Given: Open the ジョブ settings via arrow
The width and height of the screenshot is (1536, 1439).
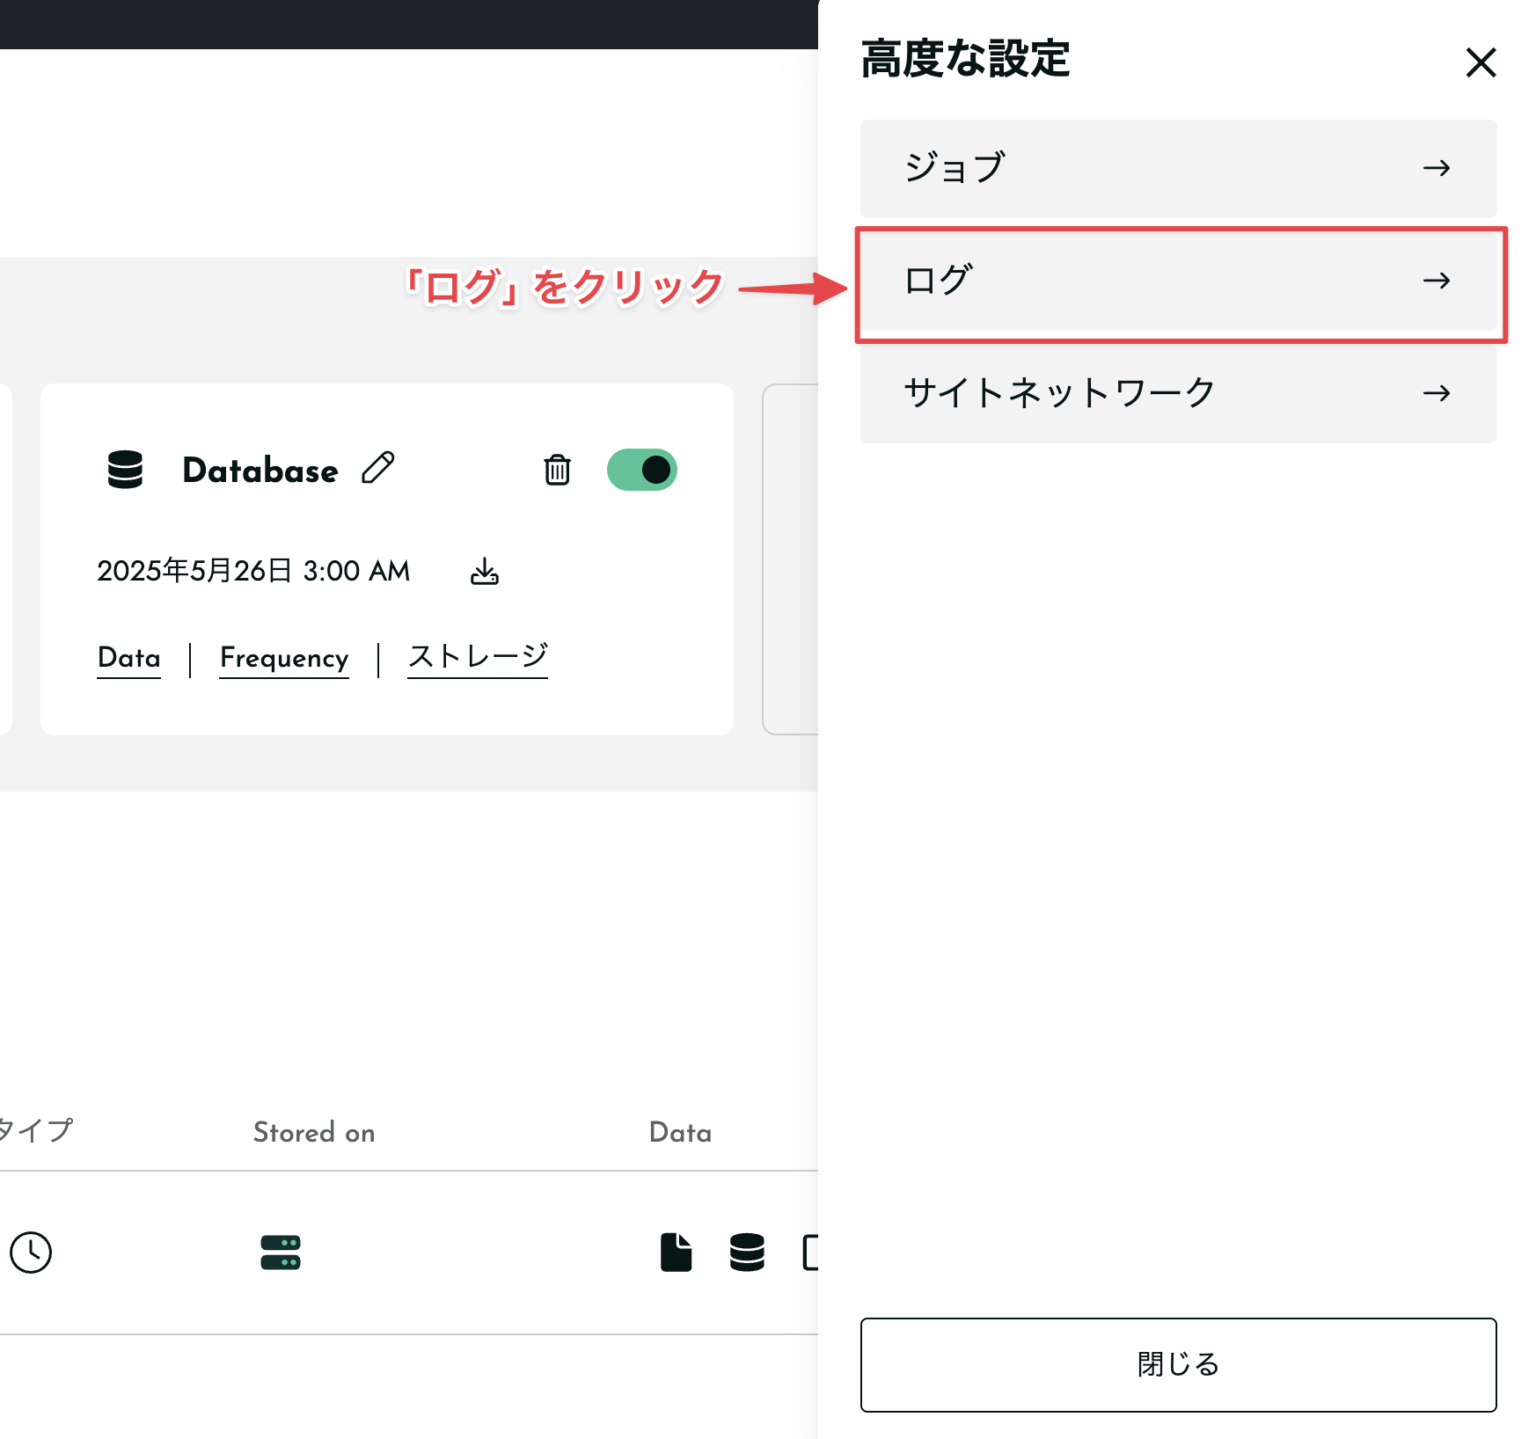Looking at the screenshot, I should coord(1437,169).
